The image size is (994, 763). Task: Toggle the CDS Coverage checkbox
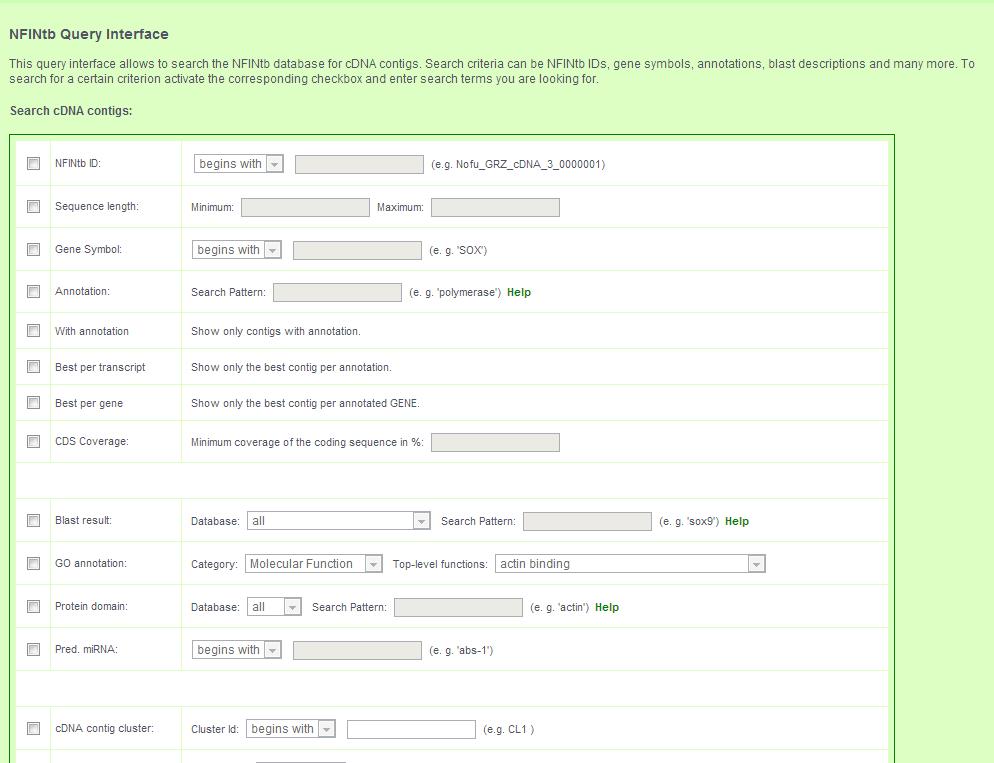point(33,441)
